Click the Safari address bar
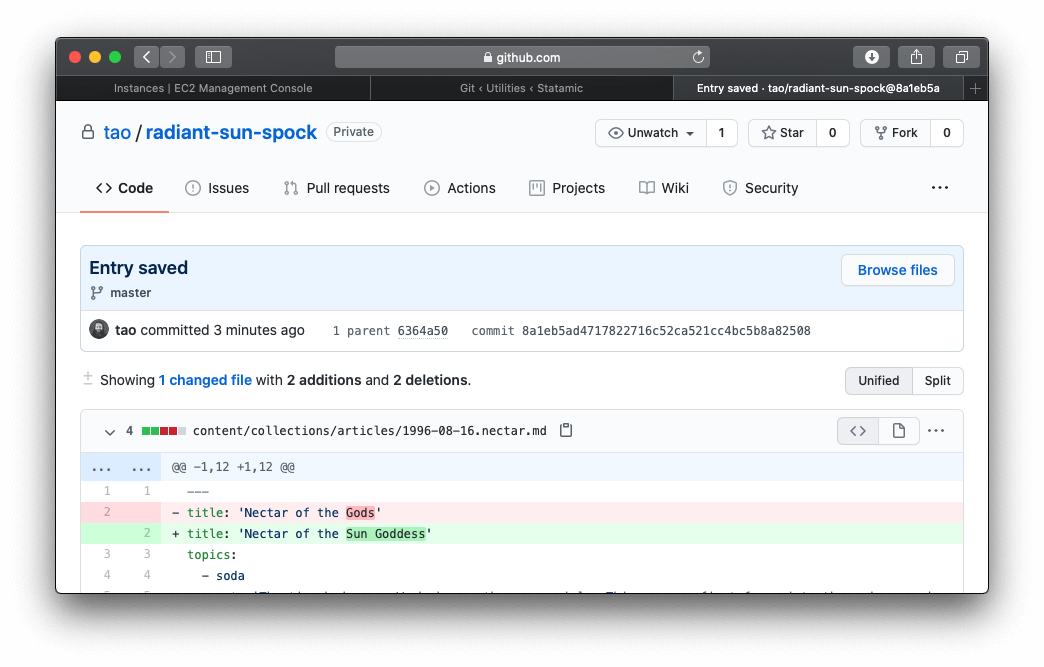This screenshot has width=1044, height=667. [521, 56]
